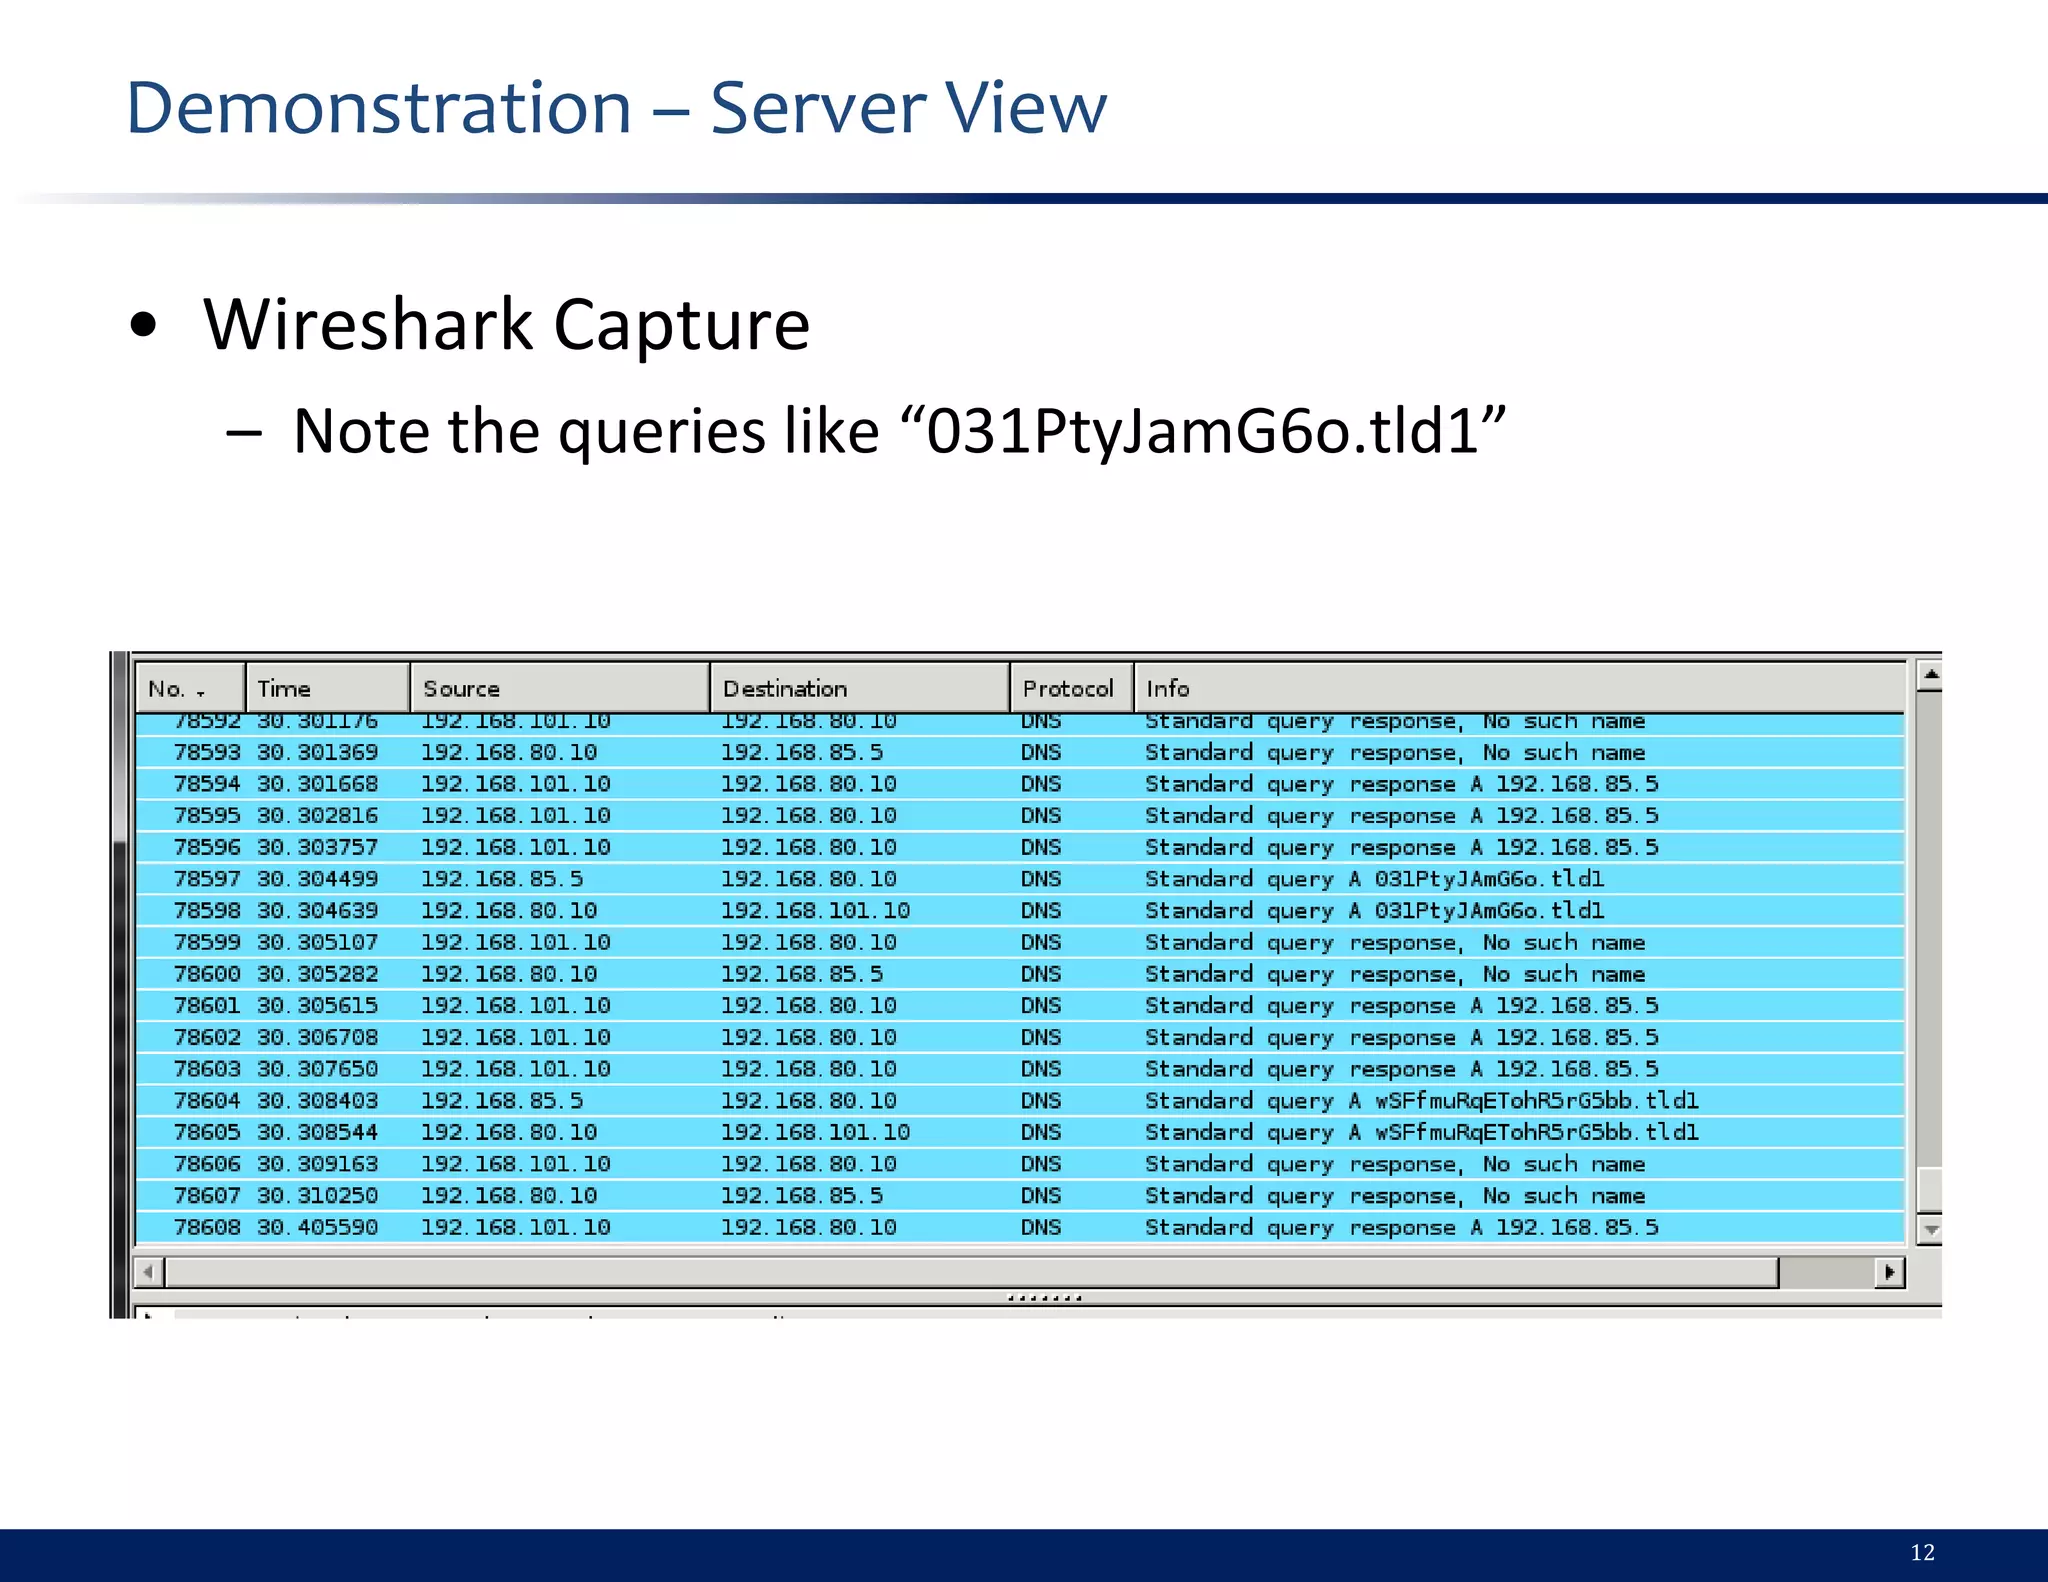Click source 192.168.85.5 in packet 78597
The width and height of the screenshot is (2048, 1582).
(x=502, y=879)
